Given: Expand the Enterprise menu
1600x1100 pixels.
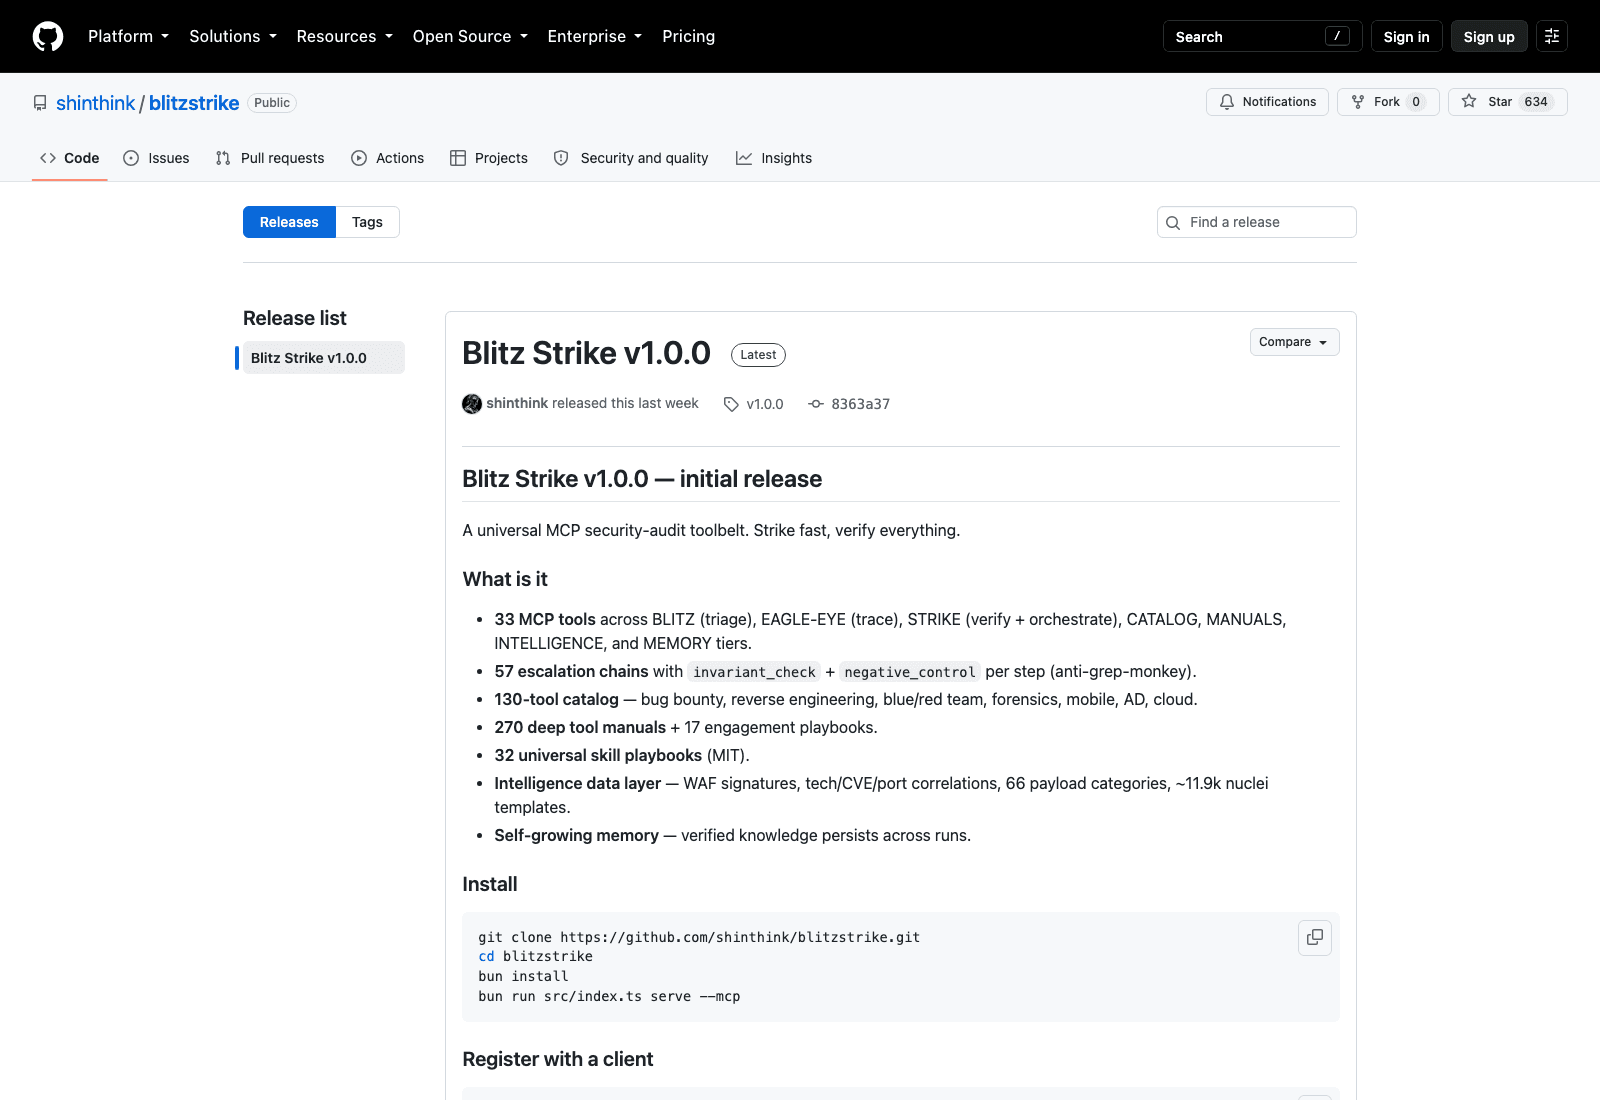Looking at the screenshot, I should click(x=595, y=36).
